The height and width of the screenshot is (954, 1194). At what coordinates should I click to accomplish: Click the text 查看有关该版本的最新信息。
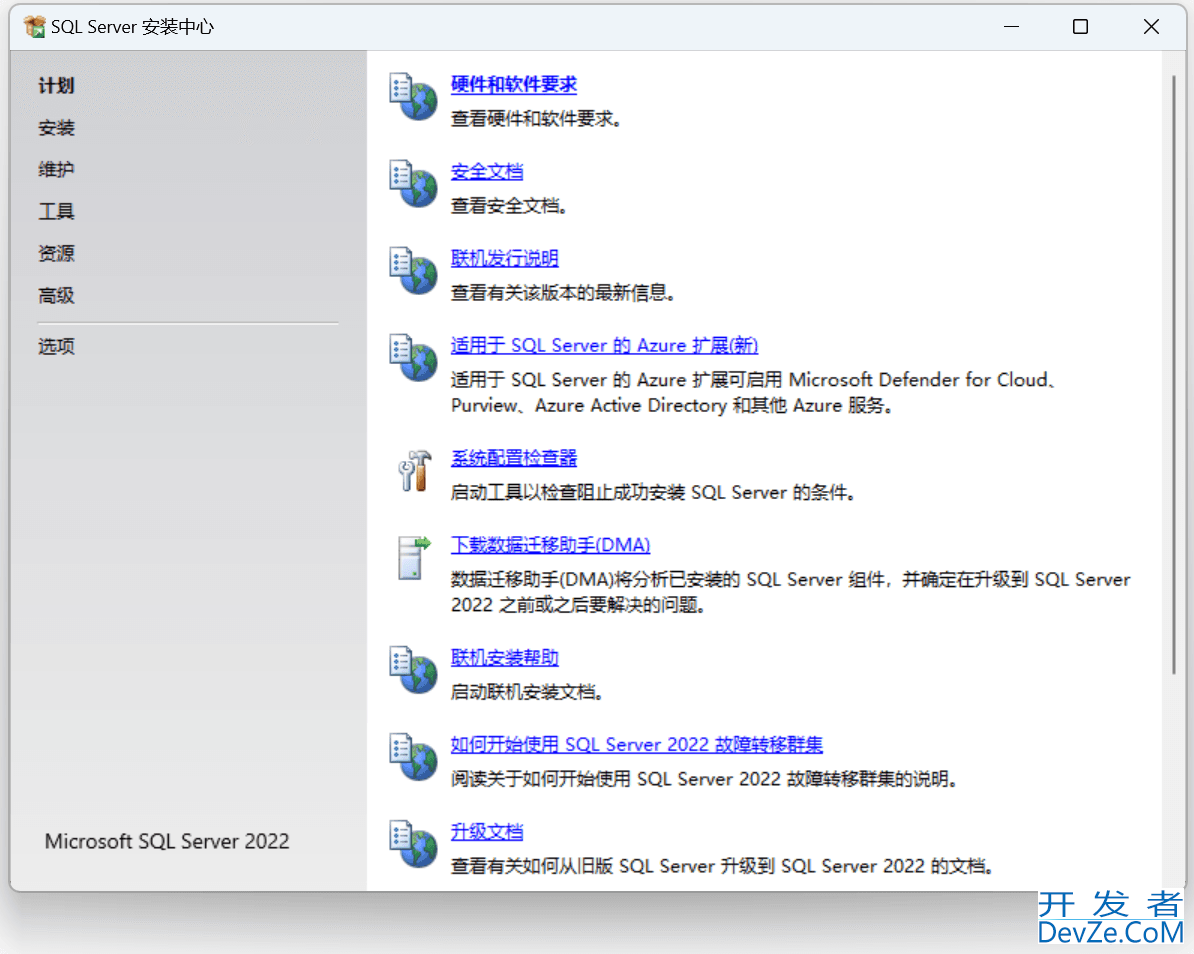click(563, 292)
